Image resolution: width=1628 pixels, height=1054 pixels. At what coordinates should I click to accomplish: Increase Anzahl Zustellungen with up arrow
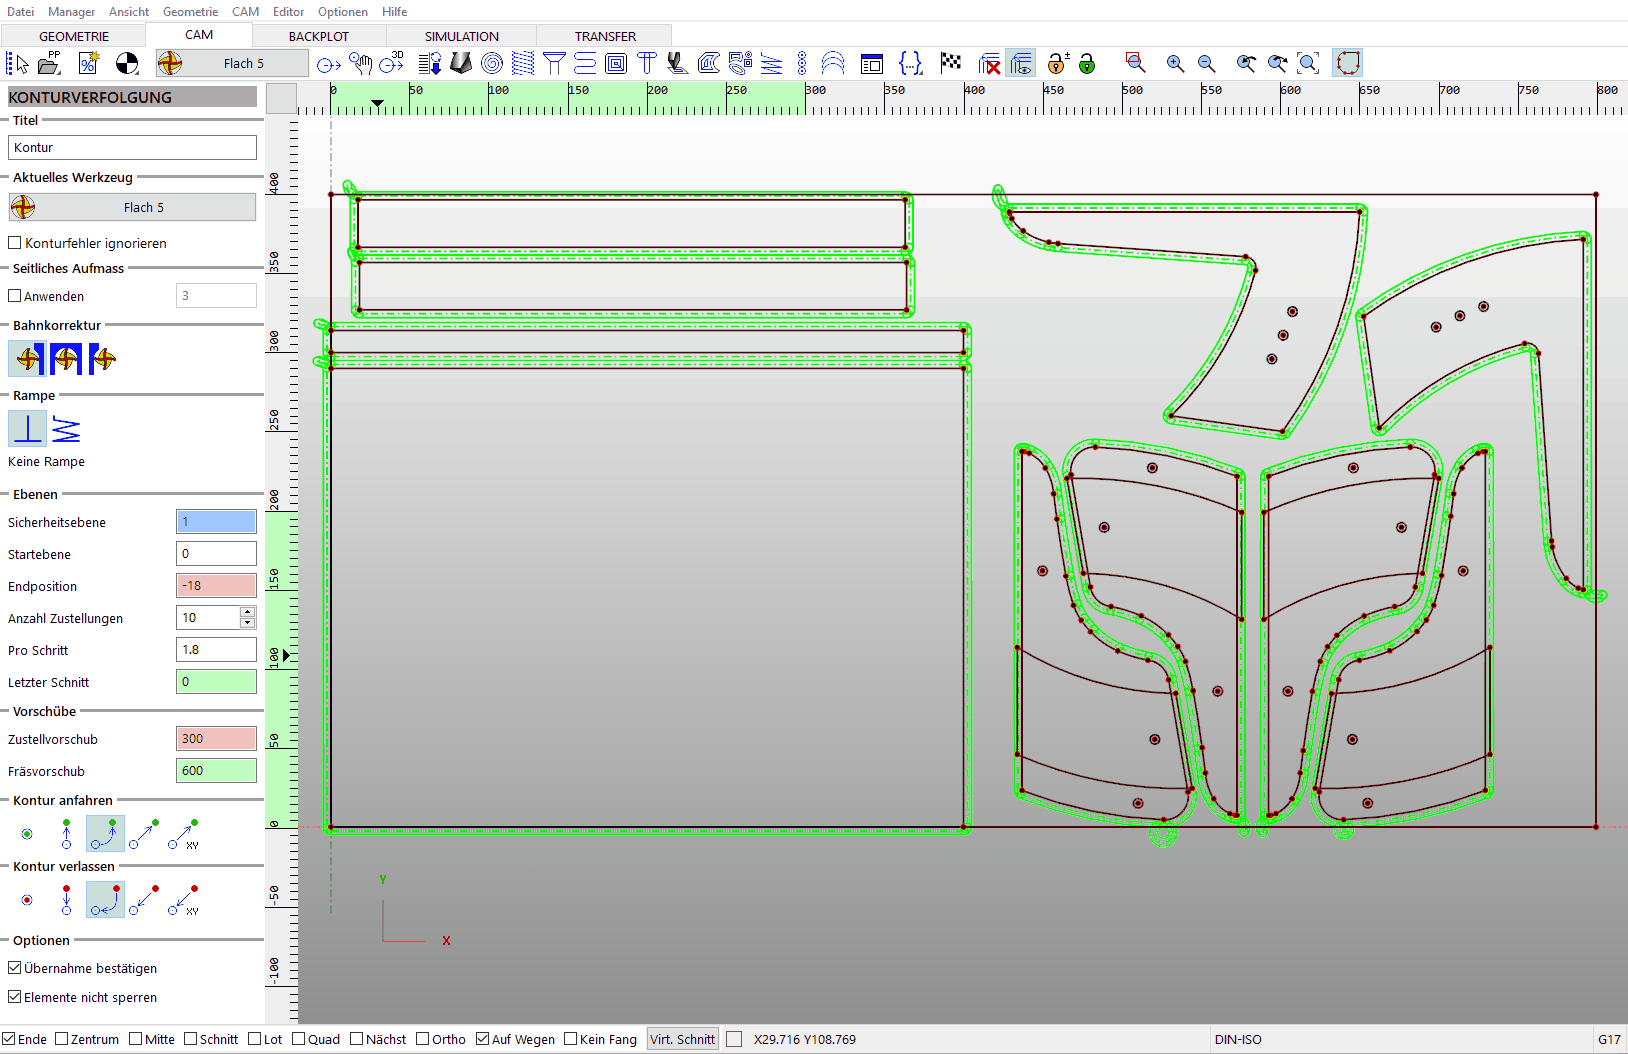247,612
